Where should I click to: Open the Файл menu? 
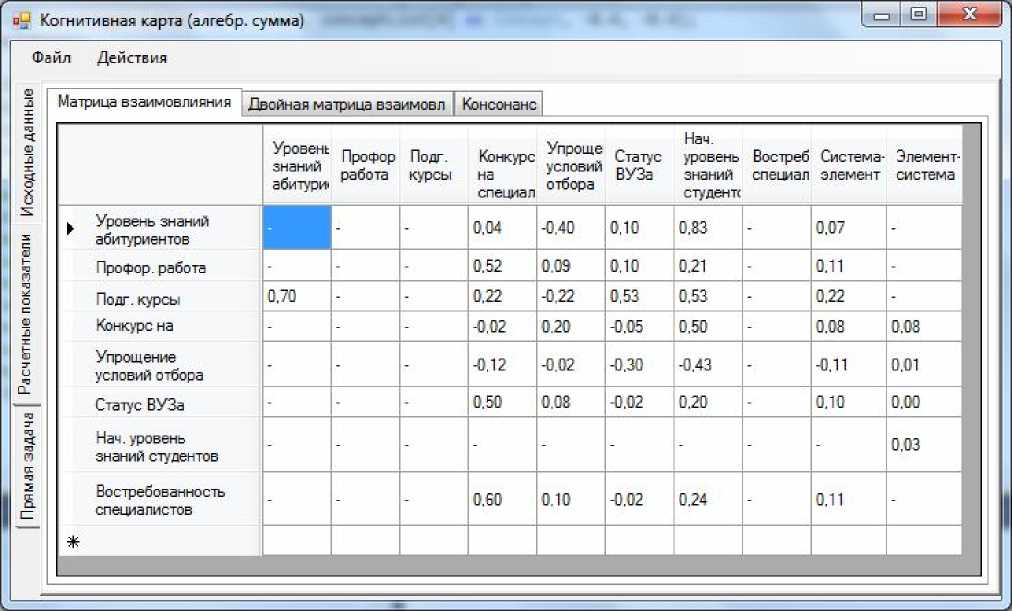pos(51,58)
